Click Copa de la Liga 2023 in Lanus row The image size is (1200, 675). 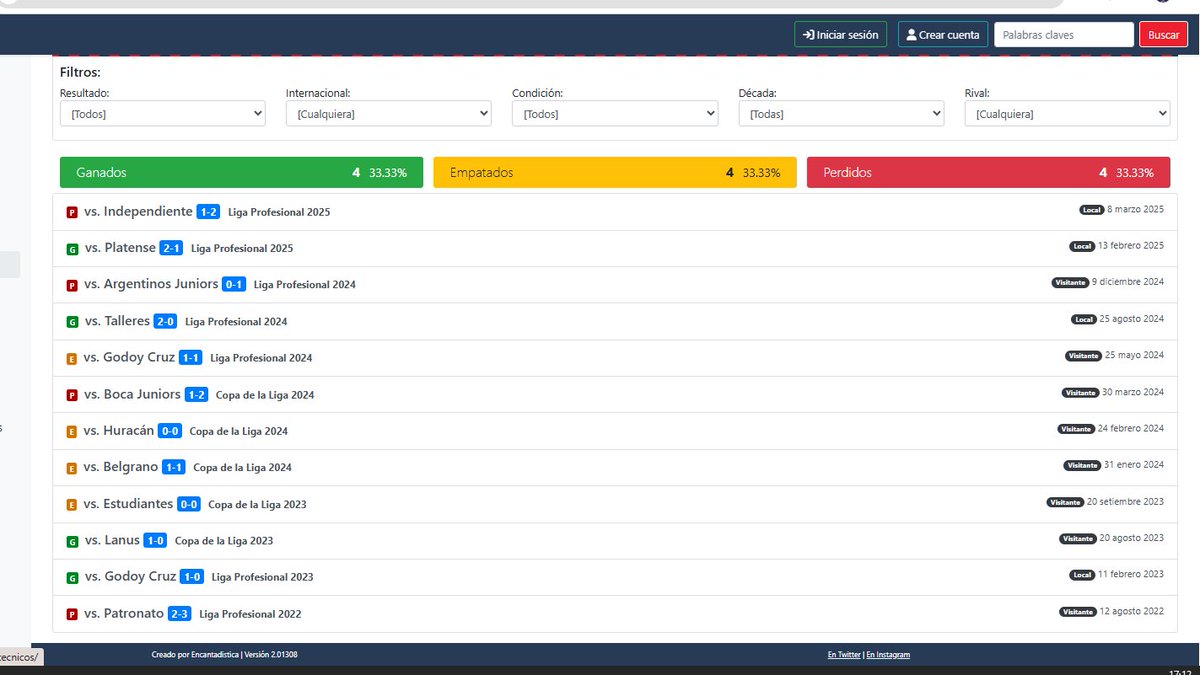point(224,541)
